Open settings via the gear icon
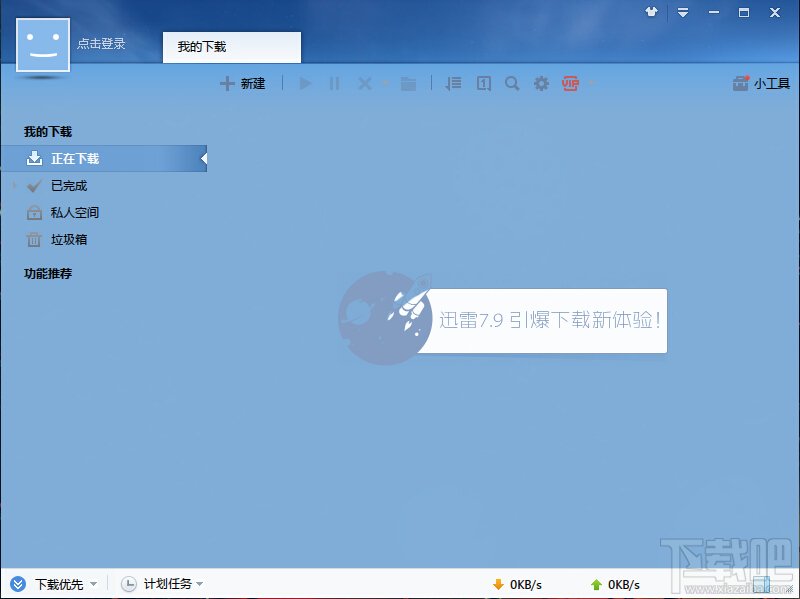Image resolution: width=800 pixels, height=599 pixels. [541, 83]
